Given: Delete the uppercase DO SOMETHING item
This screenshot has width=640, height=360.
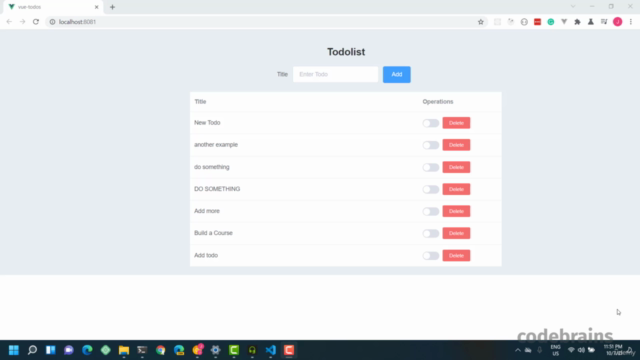Looking at the screenshot, I should pos(456,189).
